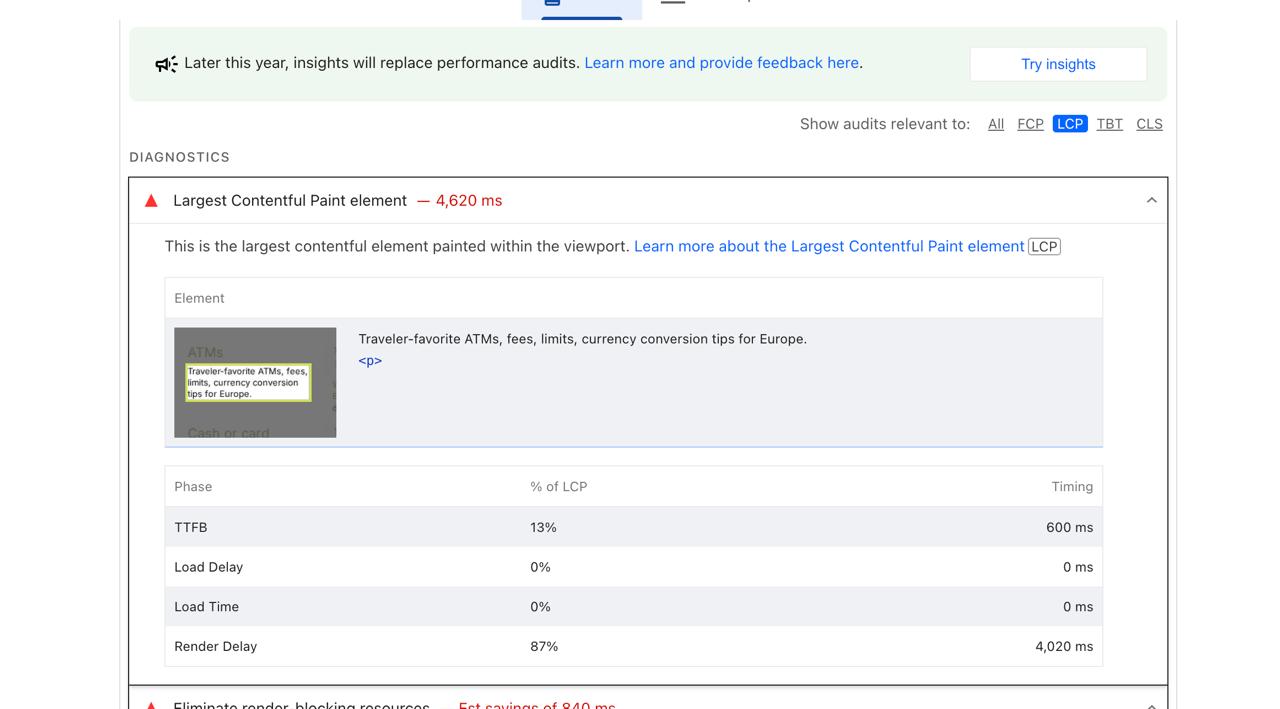This screenshot has width=1280, height=709.
Task: Click the % of LCP column header
Action: click(558, 487)
